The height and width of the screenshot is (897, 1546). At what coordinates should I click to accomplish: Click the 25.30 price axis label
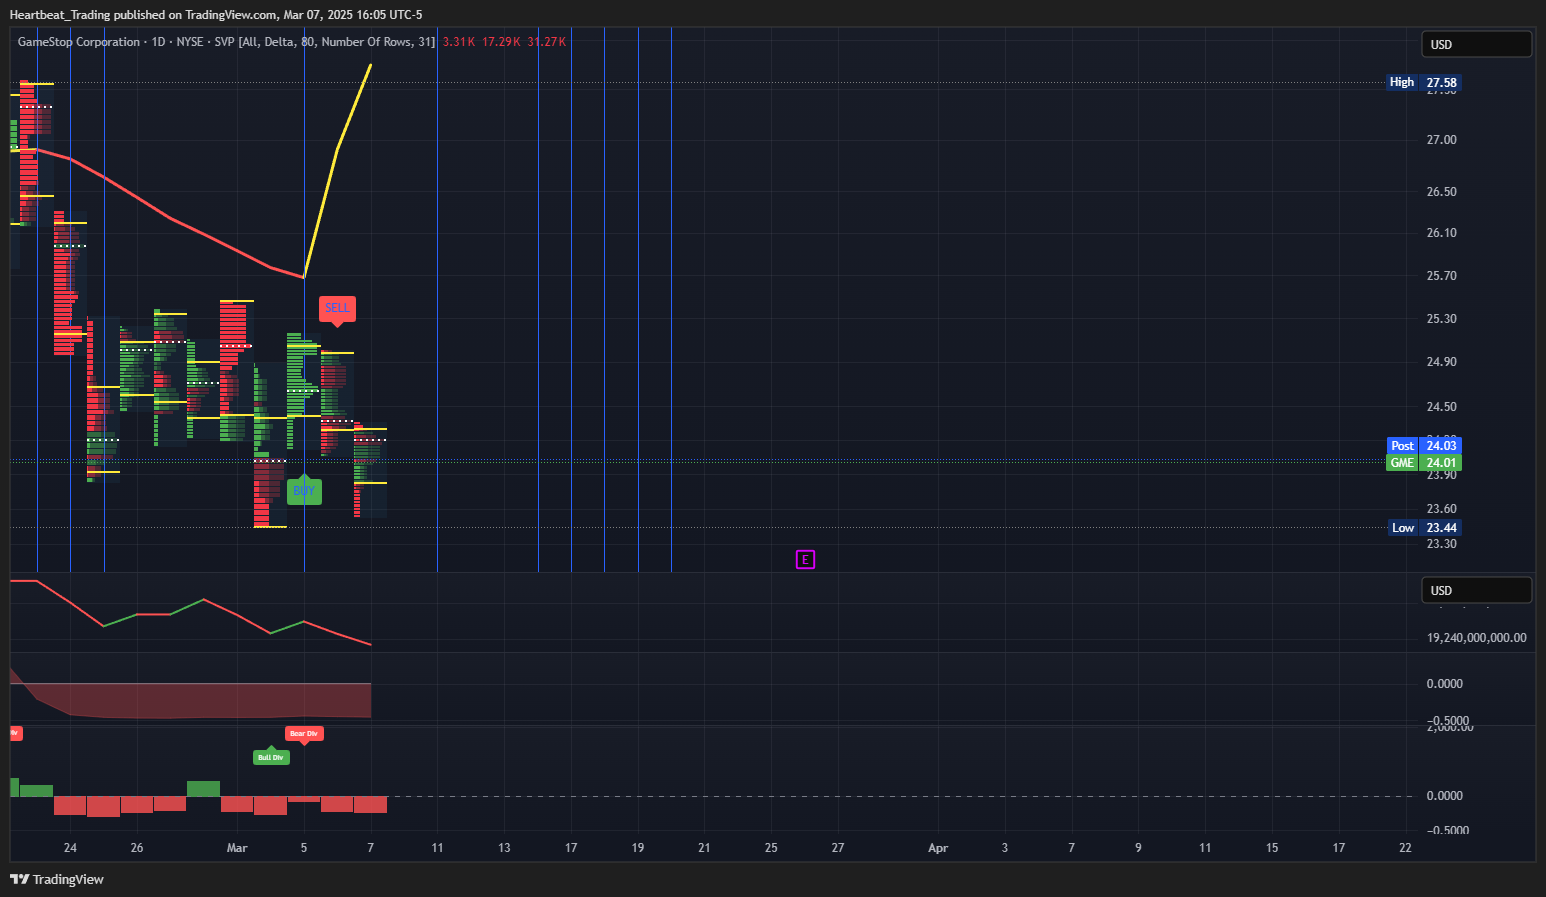pyautogui.click(x=1441, y=319)
